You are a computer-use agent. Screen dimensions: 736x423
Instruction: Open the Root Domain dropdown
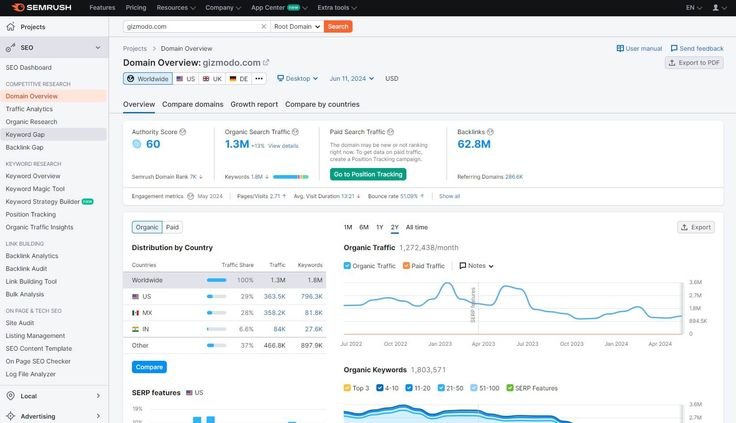297,27
